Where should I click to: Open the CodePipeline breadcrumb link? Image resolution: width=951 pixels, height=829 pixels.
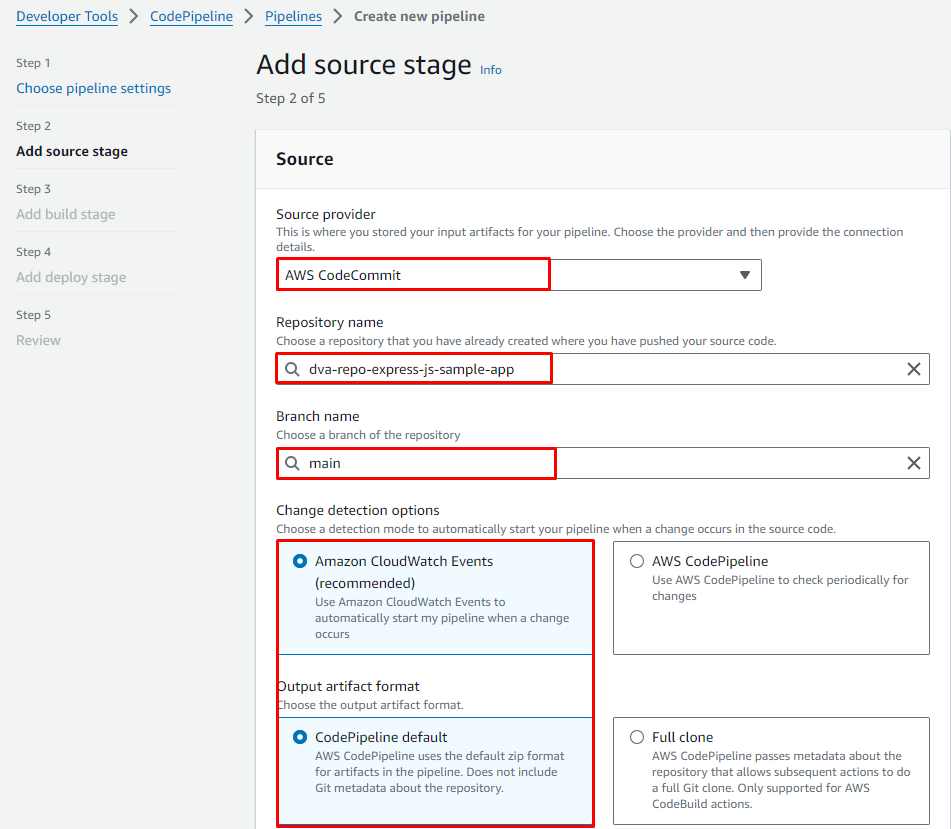coord(191,17)
